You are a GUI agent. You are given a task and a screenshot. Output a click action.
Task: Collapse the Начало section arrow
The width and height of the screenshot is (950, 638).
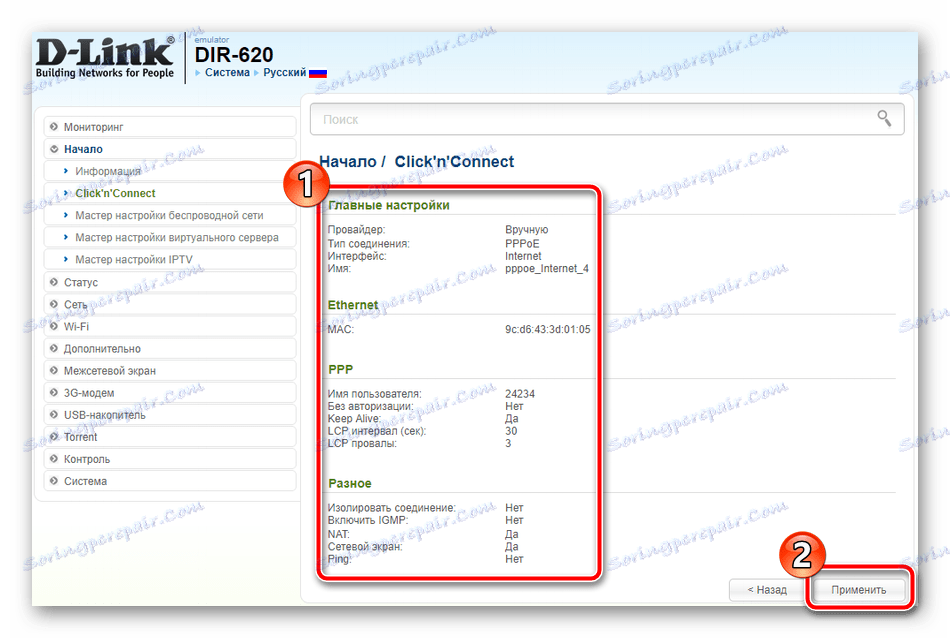[54, 149]
